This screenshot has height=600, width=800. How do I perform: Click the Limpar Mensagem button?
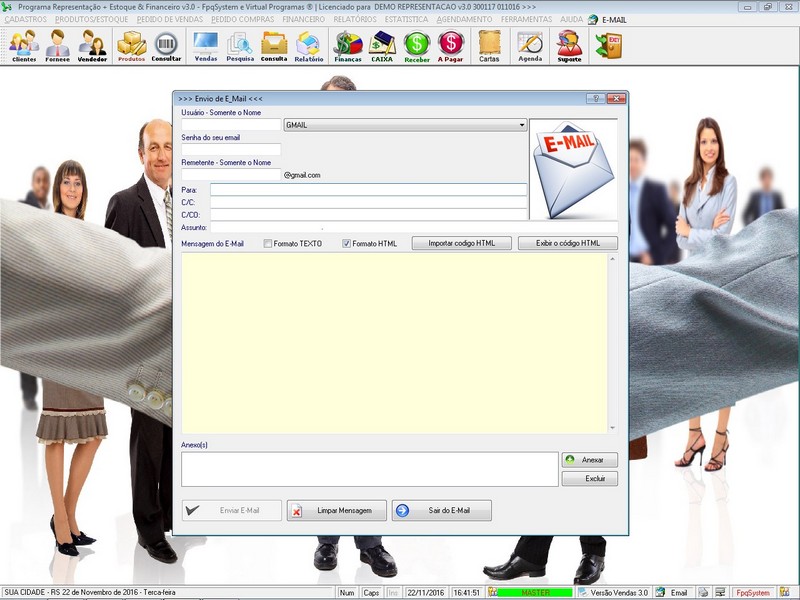(337, 511)
